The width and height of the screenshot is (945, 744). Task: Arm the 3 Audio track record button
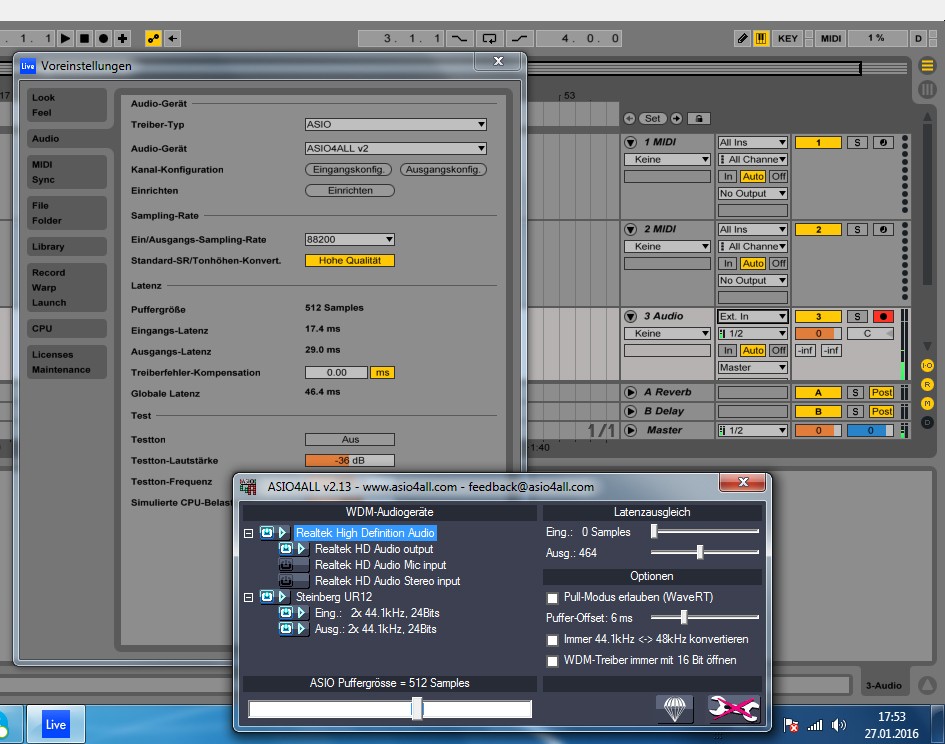click(883, 316)
